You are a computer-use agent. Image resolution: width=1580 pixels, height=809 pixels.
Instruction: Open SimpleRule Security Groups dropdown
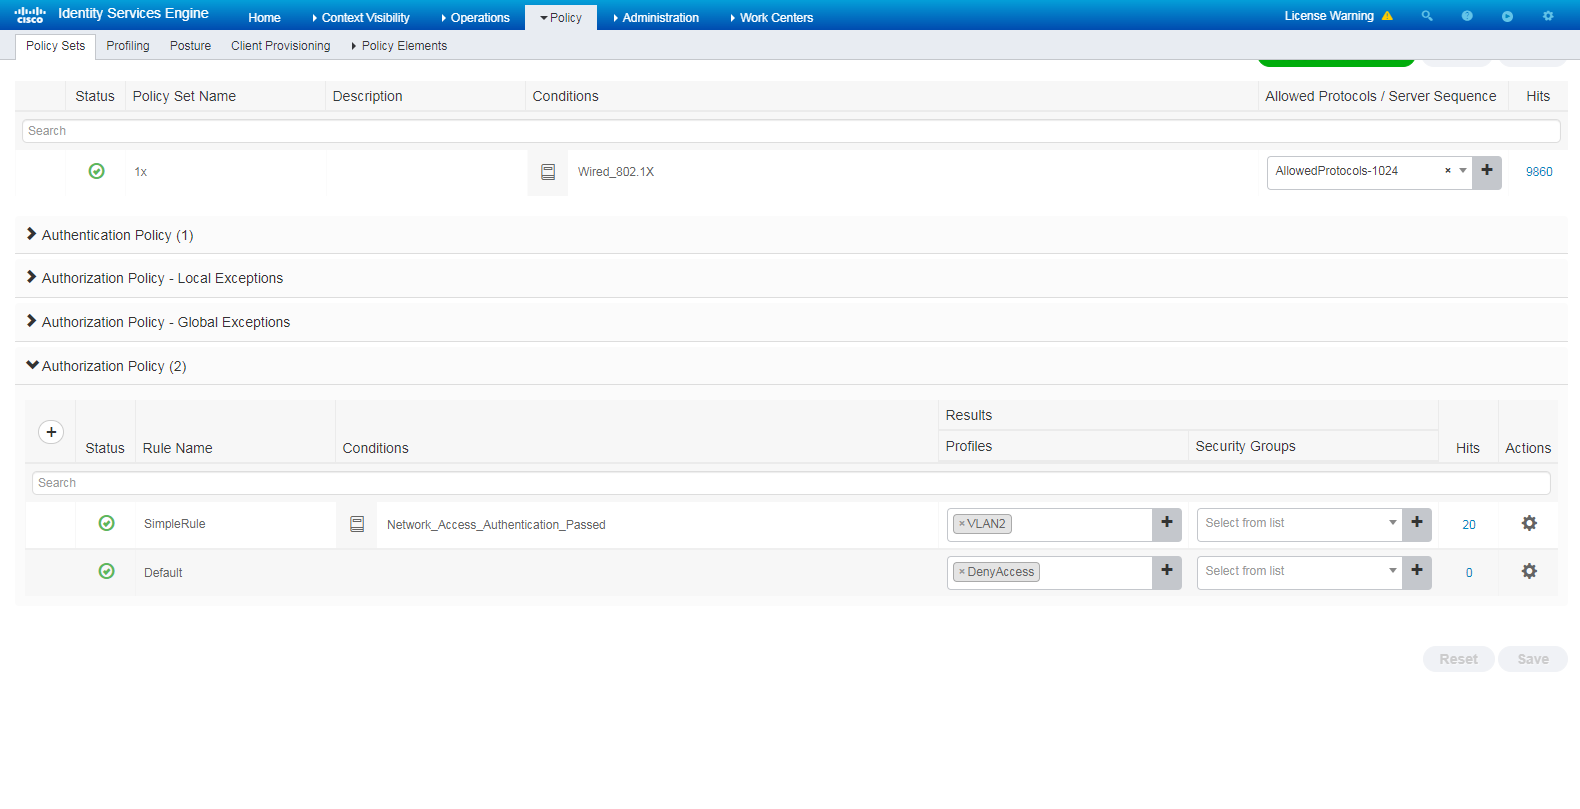(x=1392, y=523)
